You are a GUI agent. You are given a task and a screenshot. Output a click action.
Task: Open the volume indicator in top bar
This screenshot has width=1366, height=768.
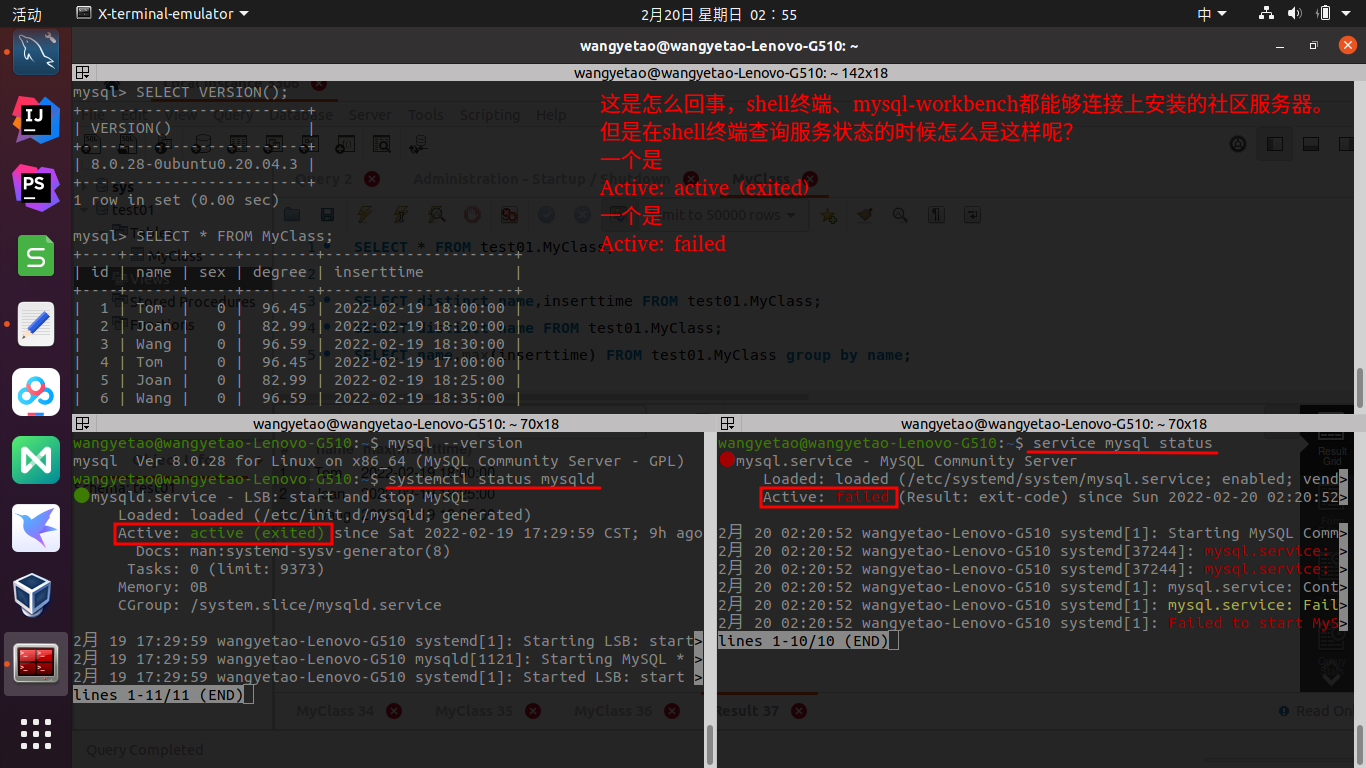pyautogui.click(x=1295, y=14)
